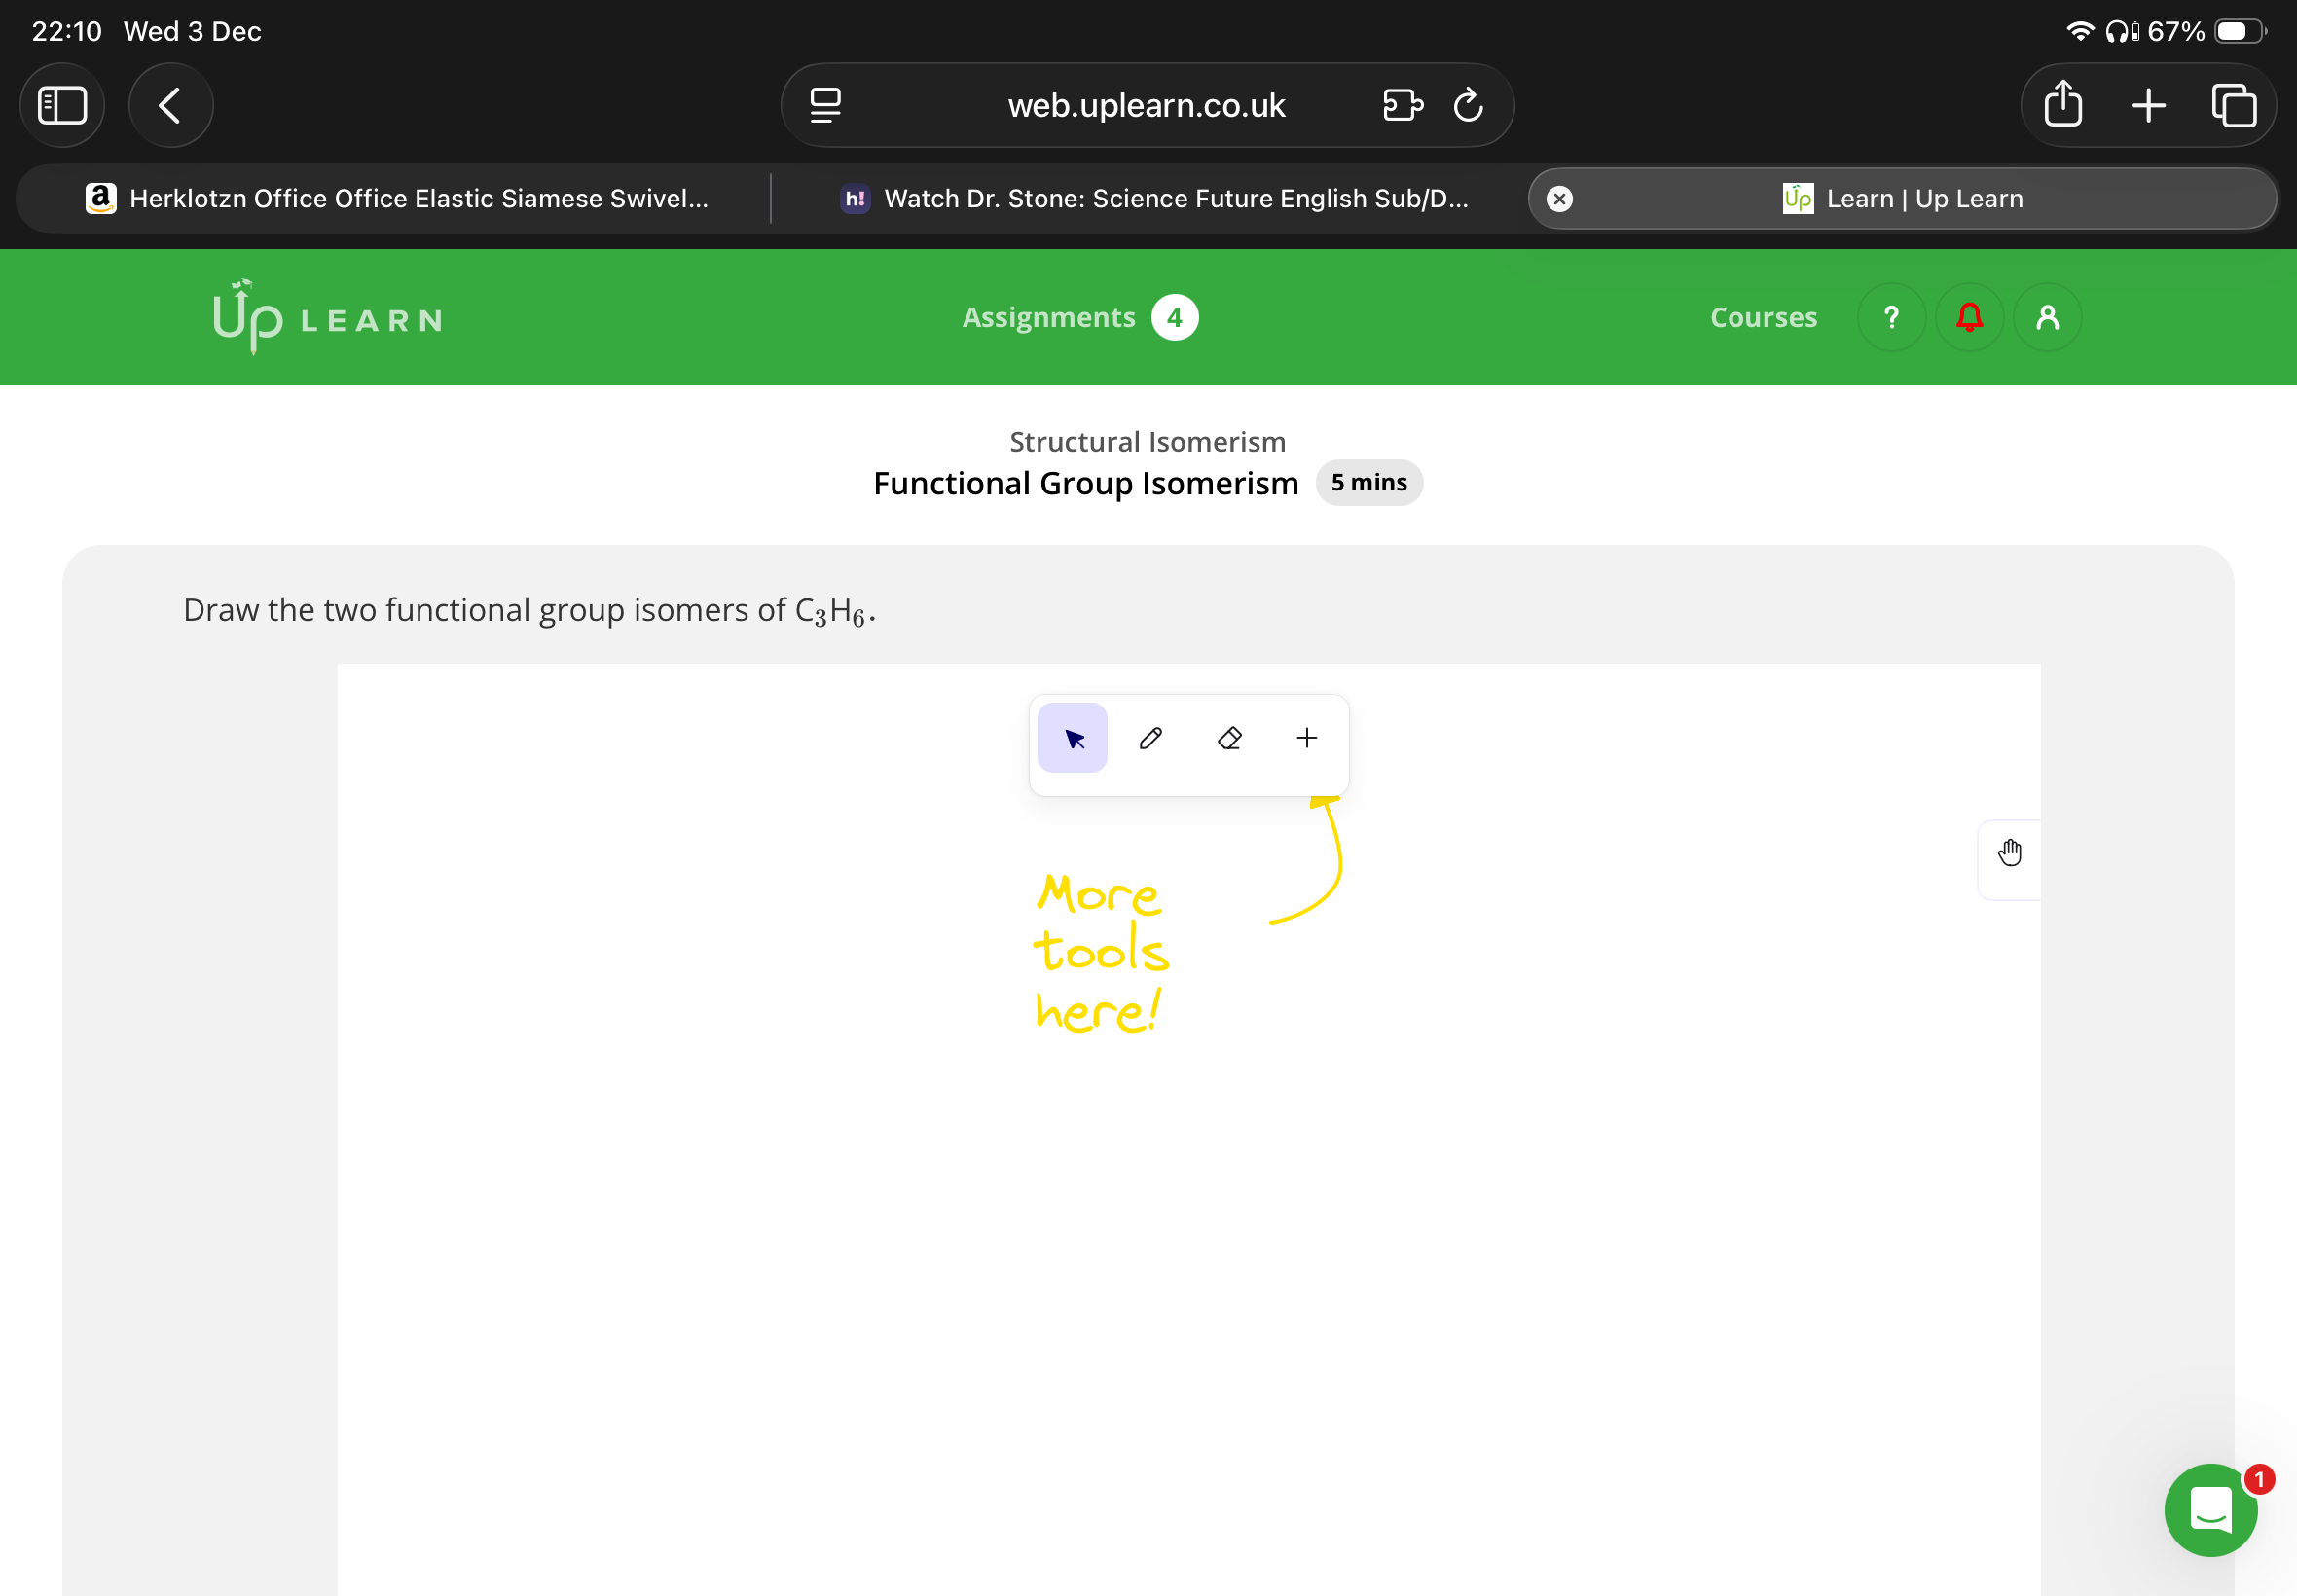Open notifications bell icon
Viewport: 2297px width, 1596px height.
click(x=1969, y=317)
